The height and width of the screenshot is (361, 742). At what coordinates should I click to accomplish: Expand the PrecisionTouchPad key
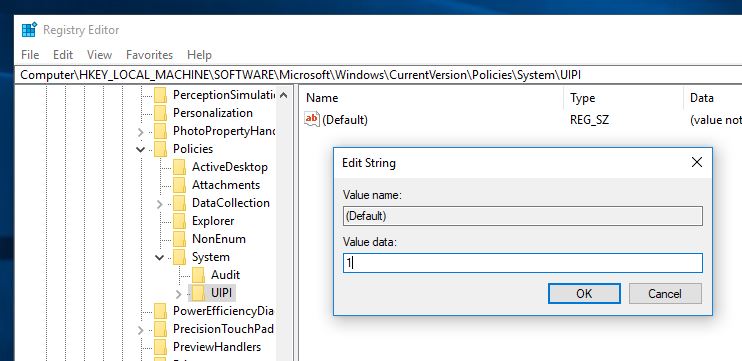click(x=141, y=330)
